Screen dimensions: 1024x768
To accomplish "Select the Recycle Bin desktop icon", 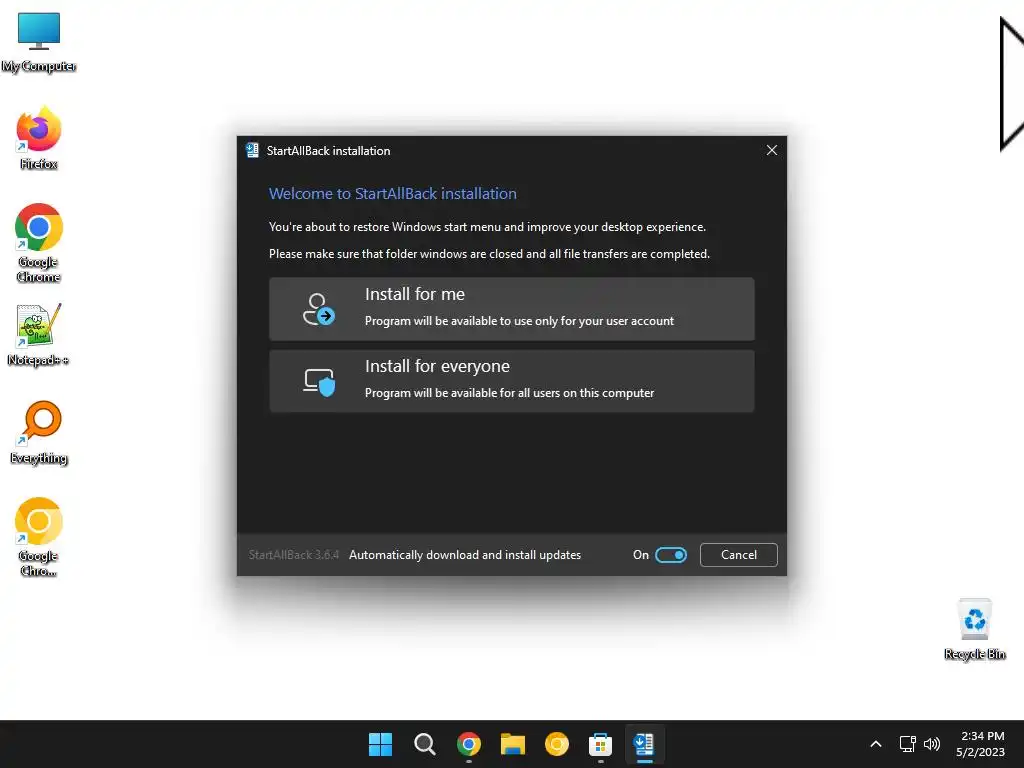I will click(x=974, y=629).
